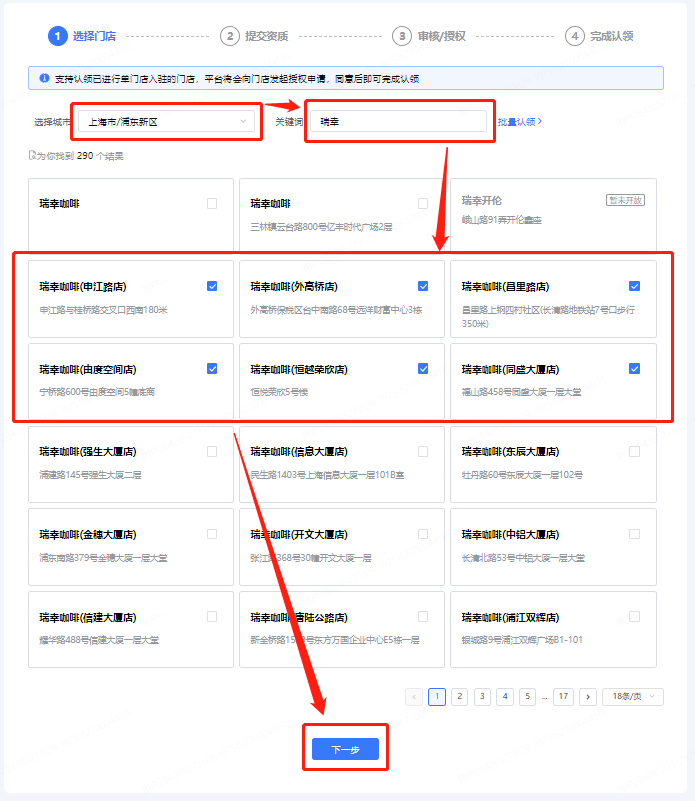Go to page 2
695x801 pixels.
(x=459, y=696)
